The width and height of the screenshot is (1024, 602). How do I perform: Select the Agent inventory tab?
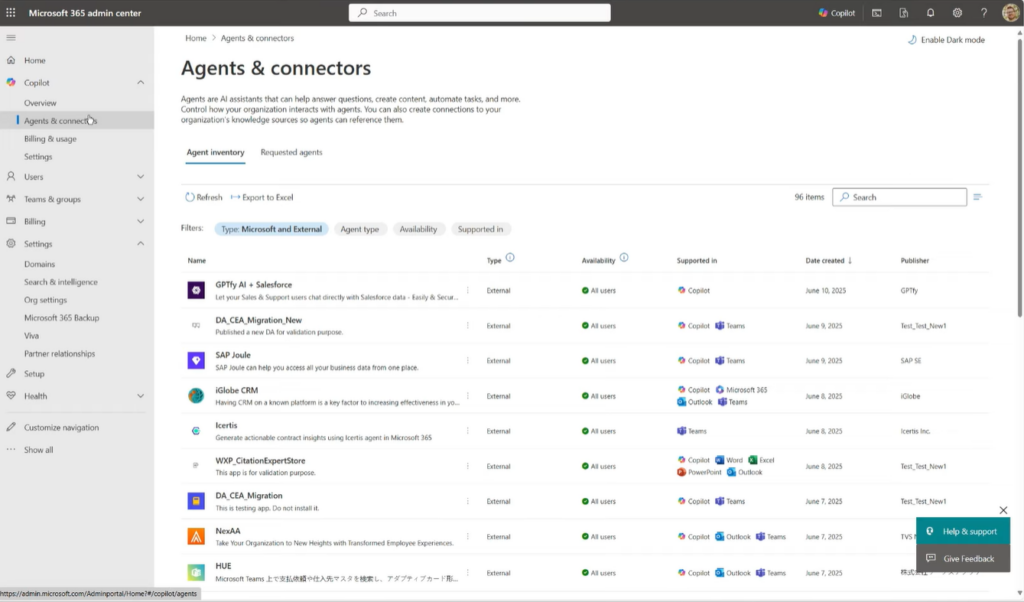tap(216, 152)
